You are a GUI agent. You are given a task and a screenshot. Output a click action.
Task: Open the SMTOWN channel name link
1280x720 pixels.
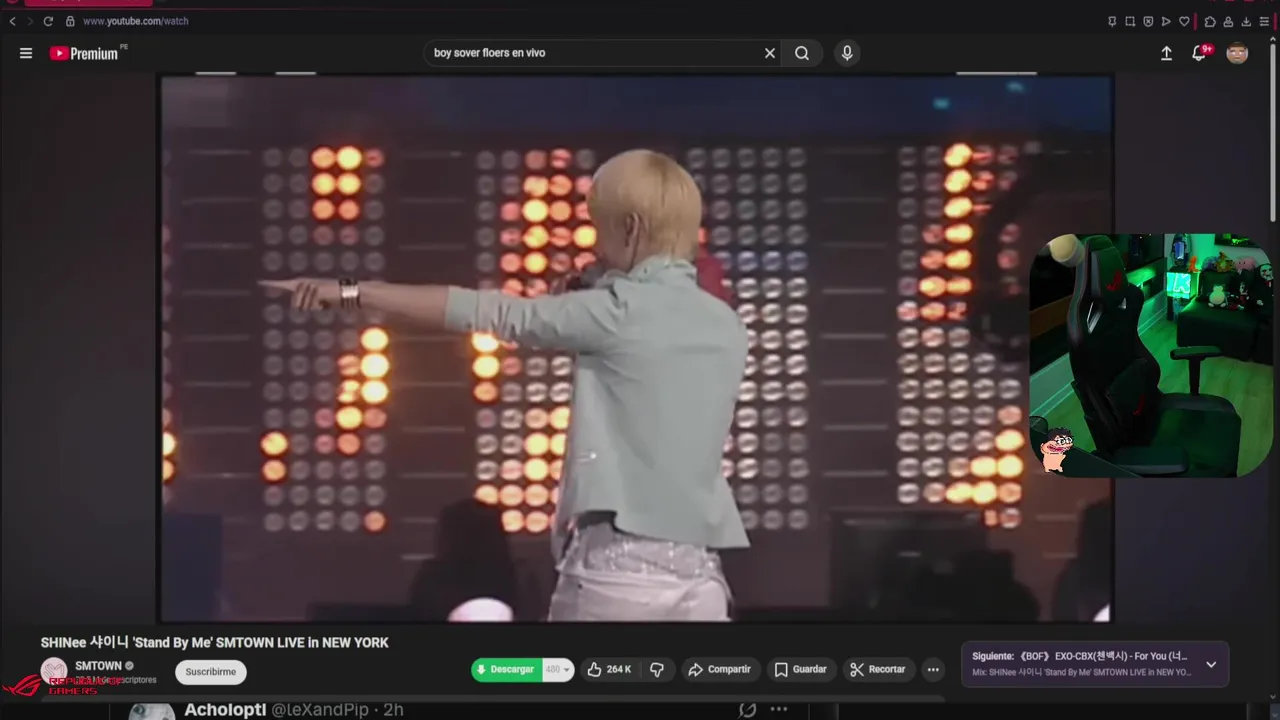coord(98,666)
